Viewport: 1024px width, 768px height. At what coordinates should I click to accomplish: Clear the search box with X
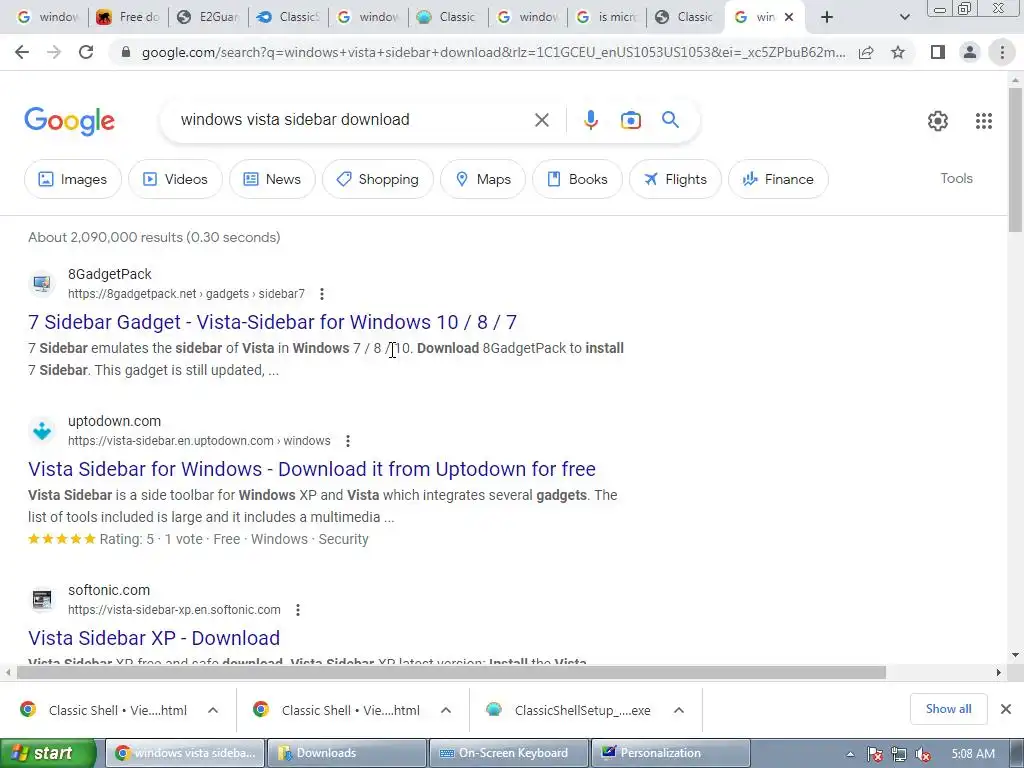point(541,120)
